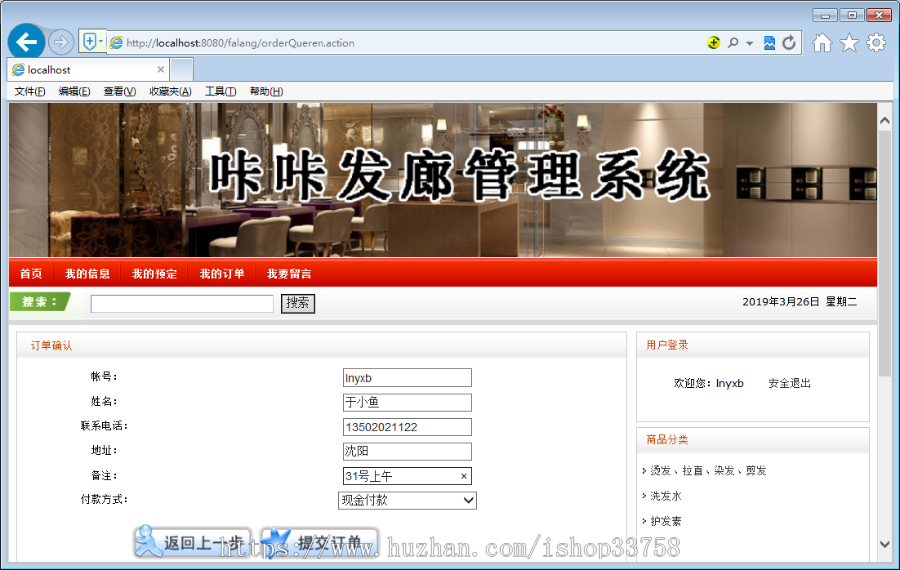Click the scrollbar up arrow
Screen dimensions: 900x570
tap(885, 121)
